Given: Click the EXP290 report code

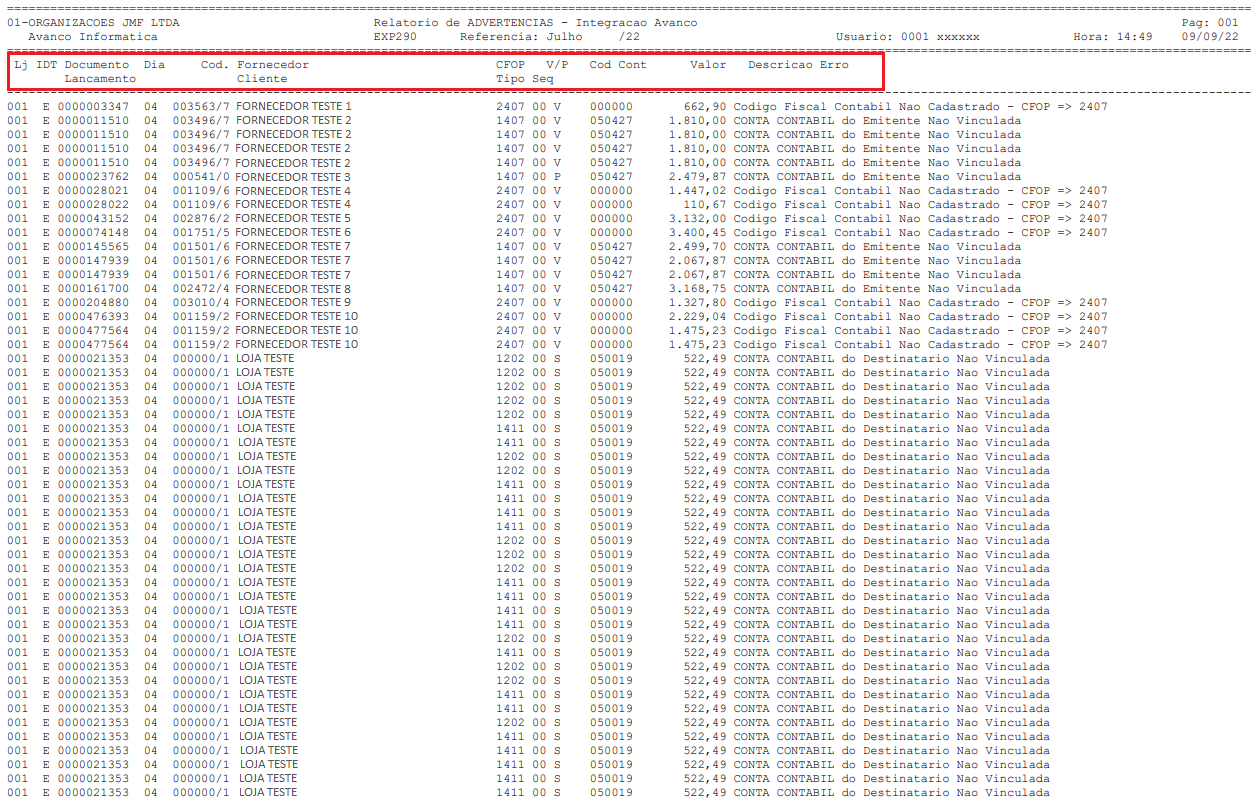Looking at the screenshot, I should click(395, 37).
